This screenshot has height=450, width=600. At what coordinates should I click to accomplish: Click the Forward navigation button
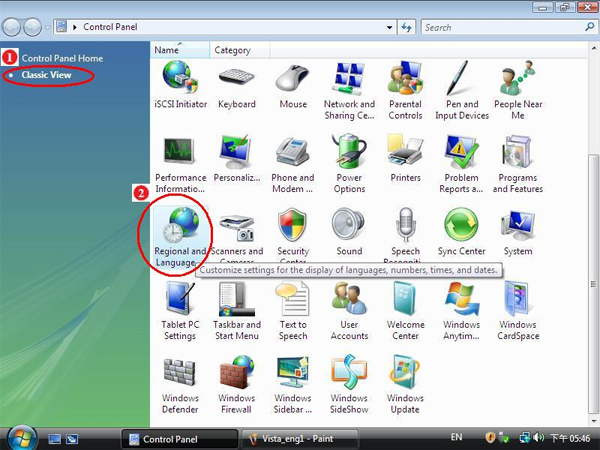(33, 28)
